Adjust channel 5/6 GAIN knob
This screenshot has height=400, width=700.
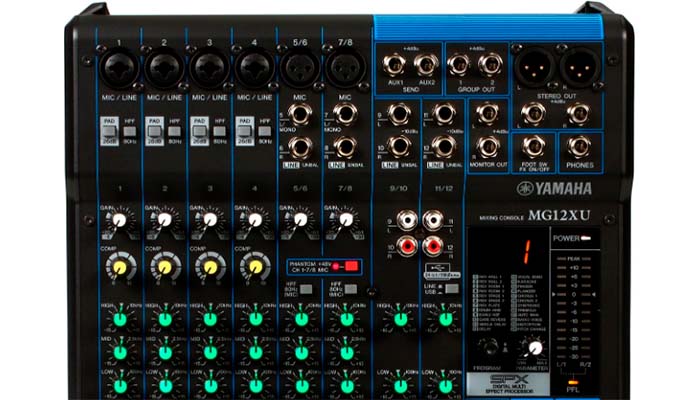[300, 220]
